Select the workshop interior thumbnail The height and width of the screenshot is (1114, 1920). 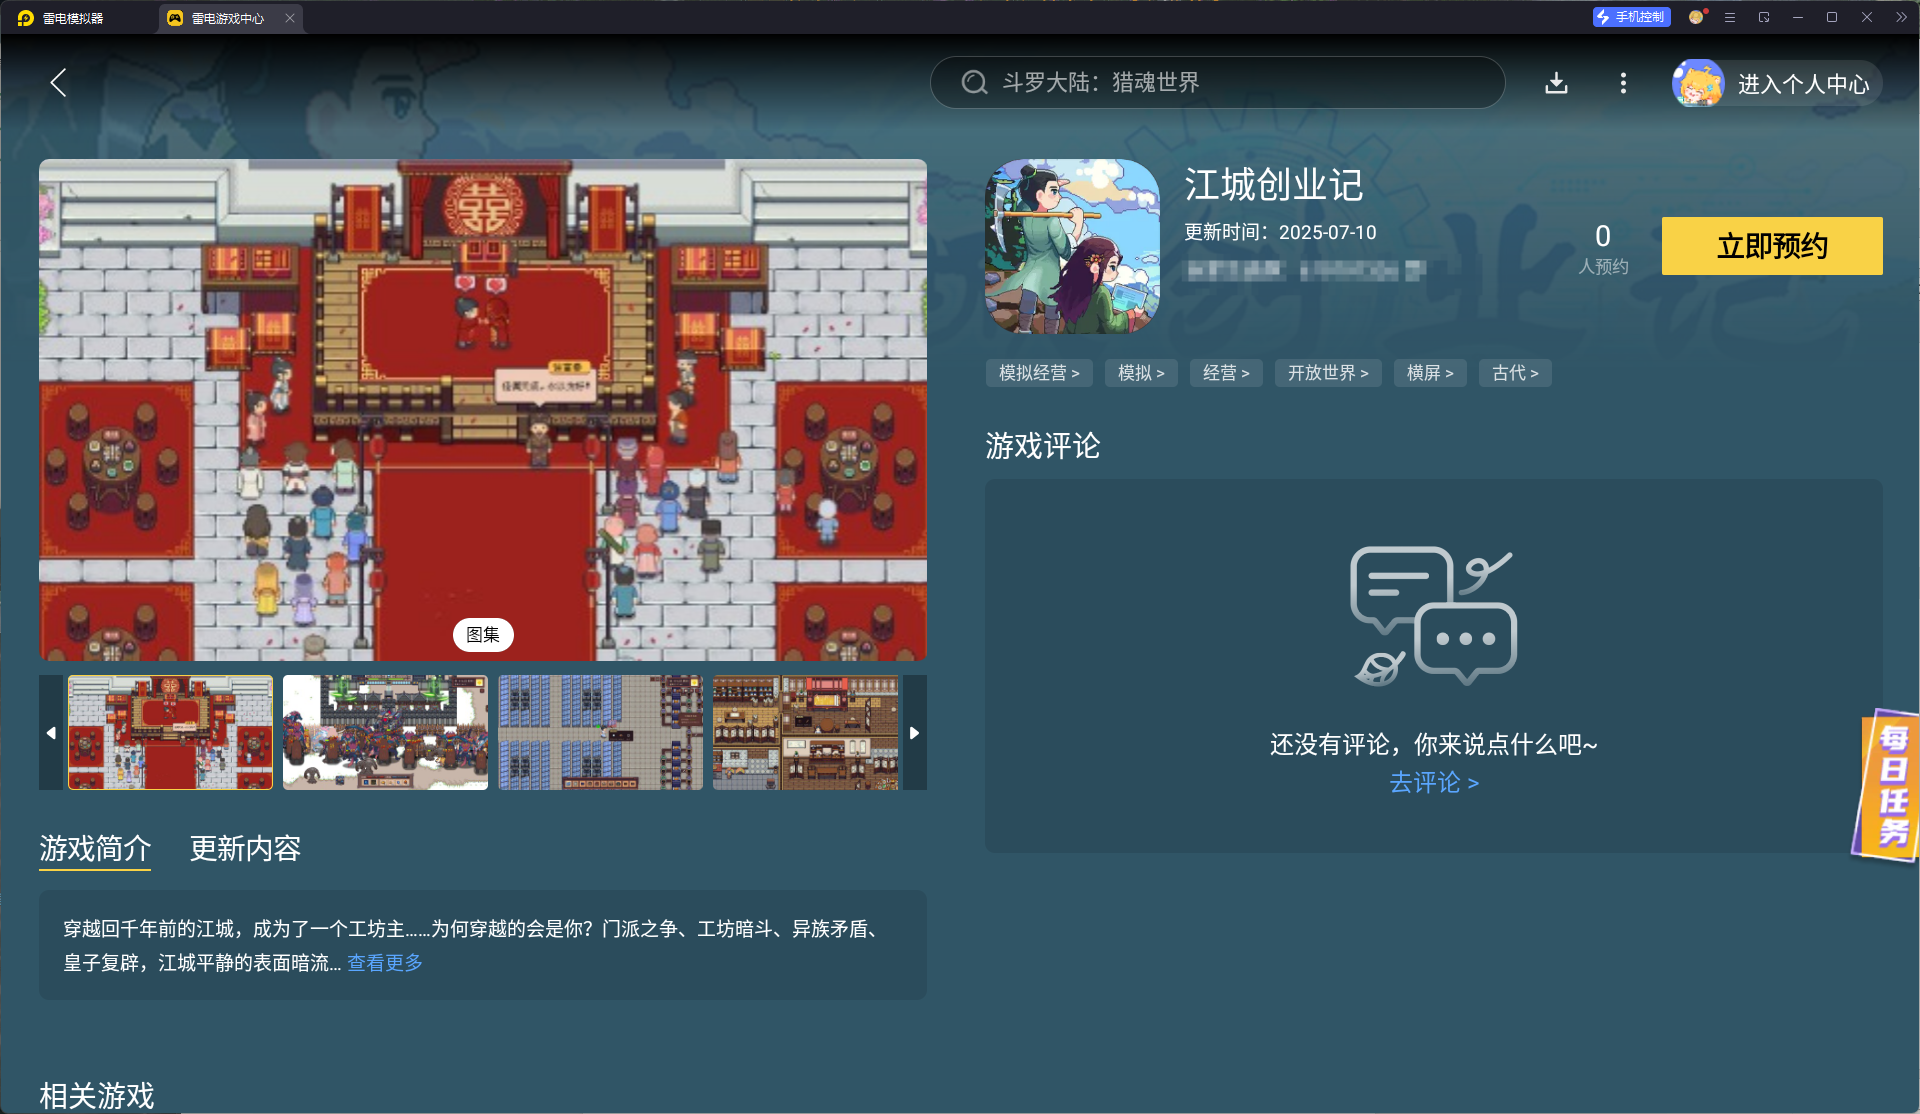[x=806, y=733]
